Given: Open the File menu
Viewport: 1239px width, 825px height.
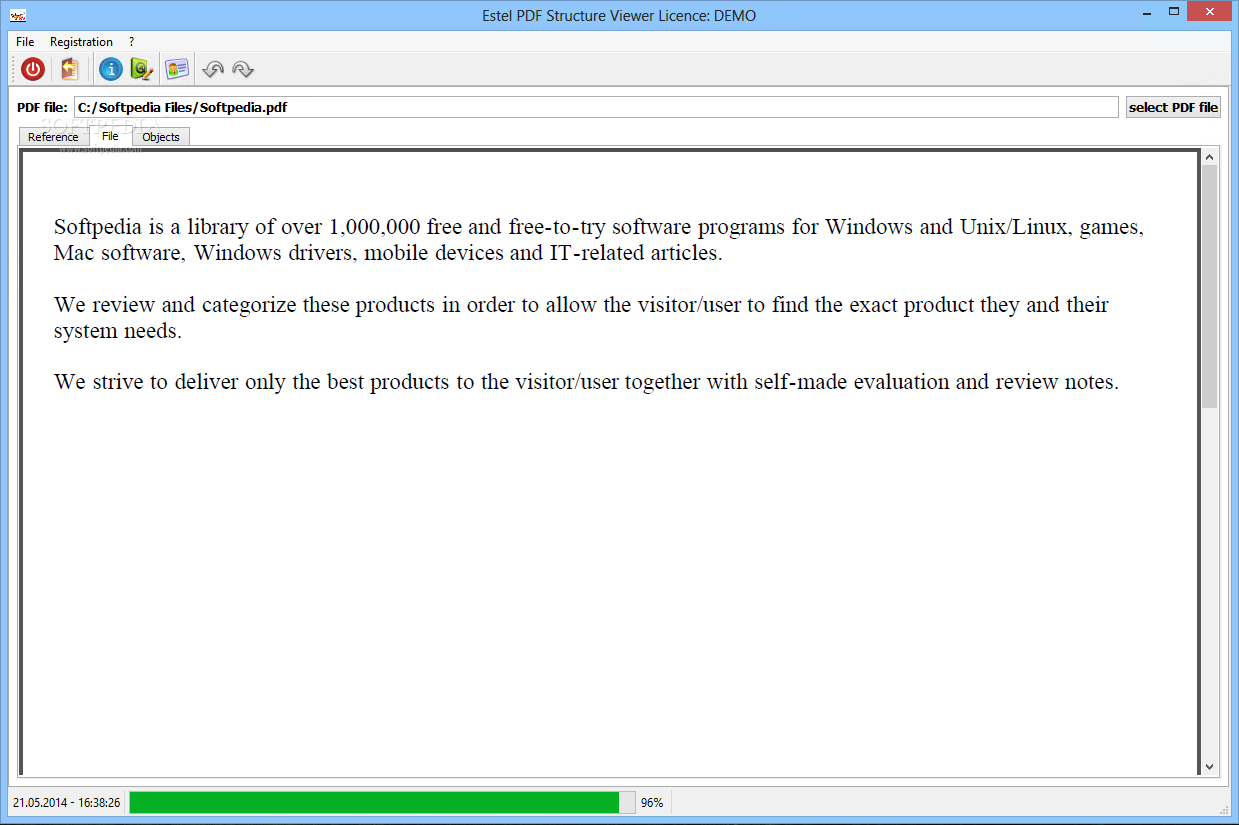Looking at the screenshot, I should tap(25, 42).
